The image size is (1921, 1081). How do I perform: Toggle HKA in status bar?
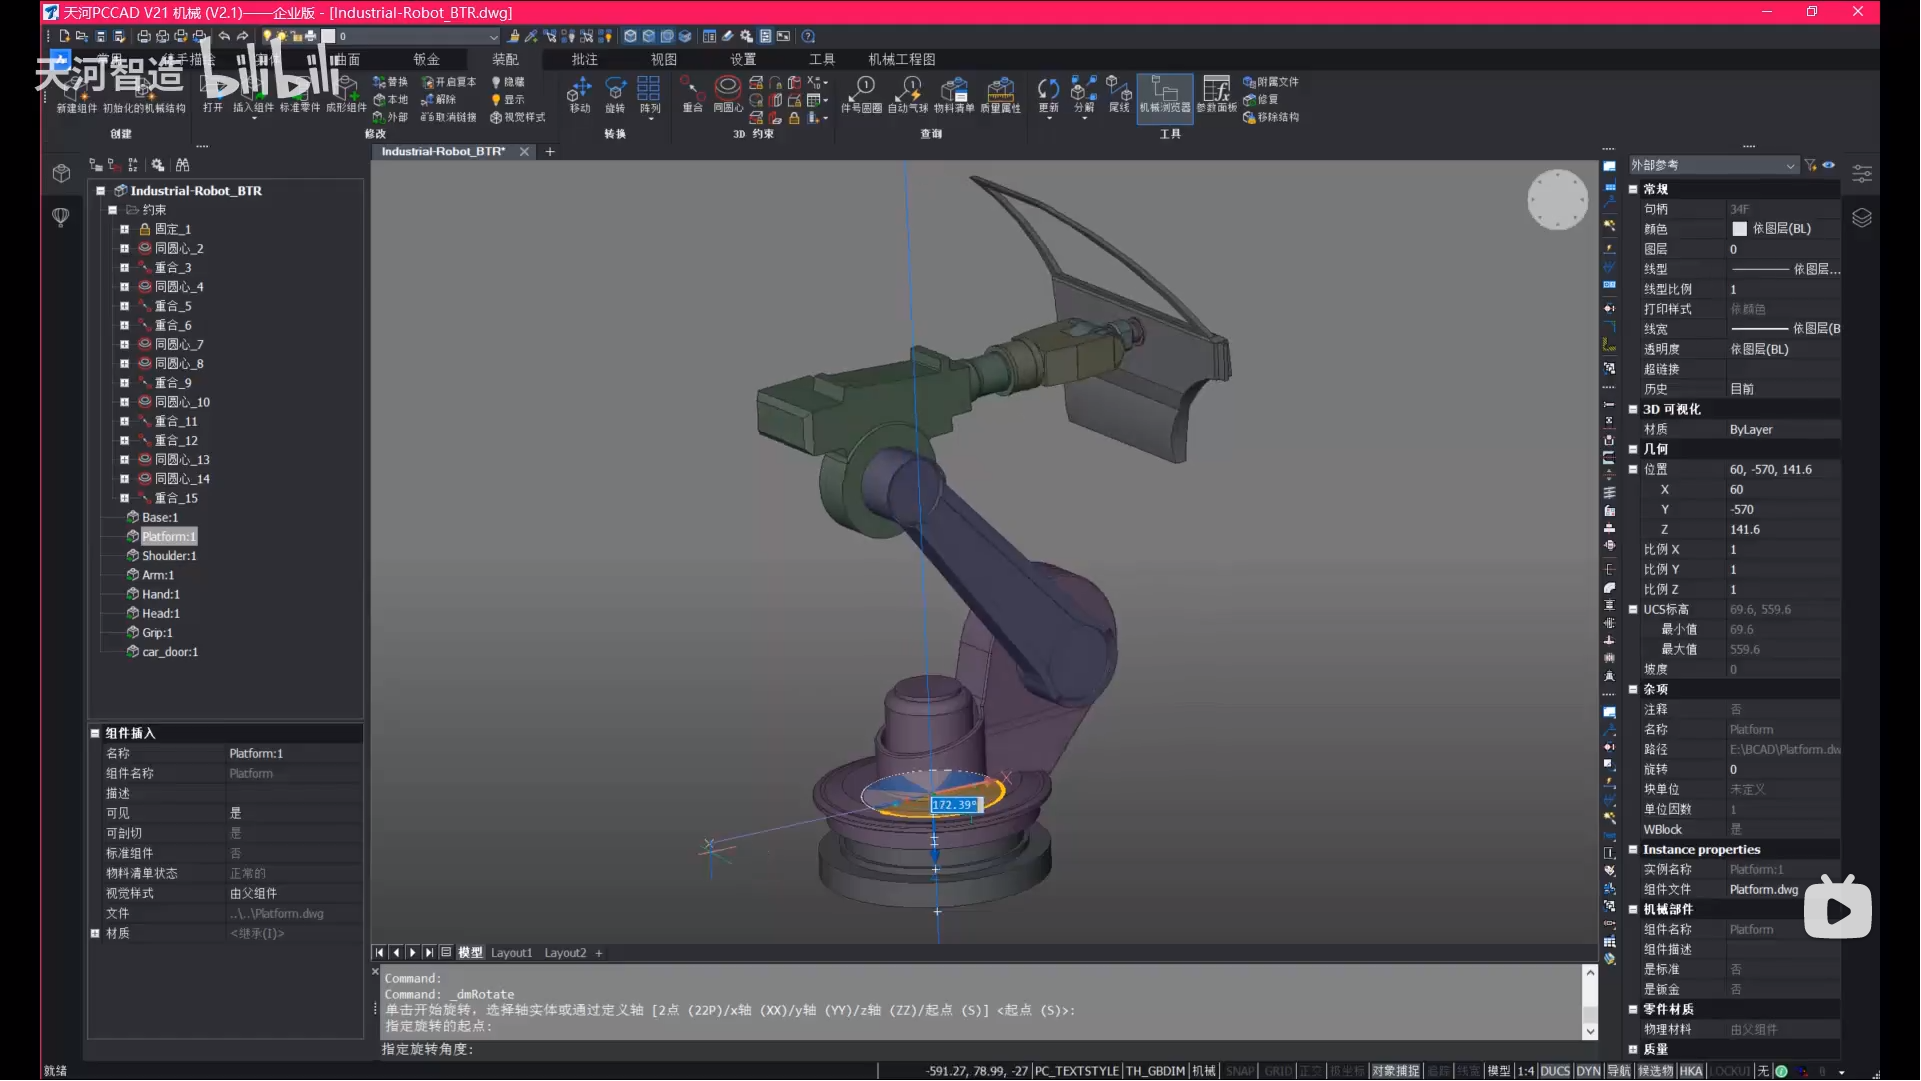coord(1690,1071)
